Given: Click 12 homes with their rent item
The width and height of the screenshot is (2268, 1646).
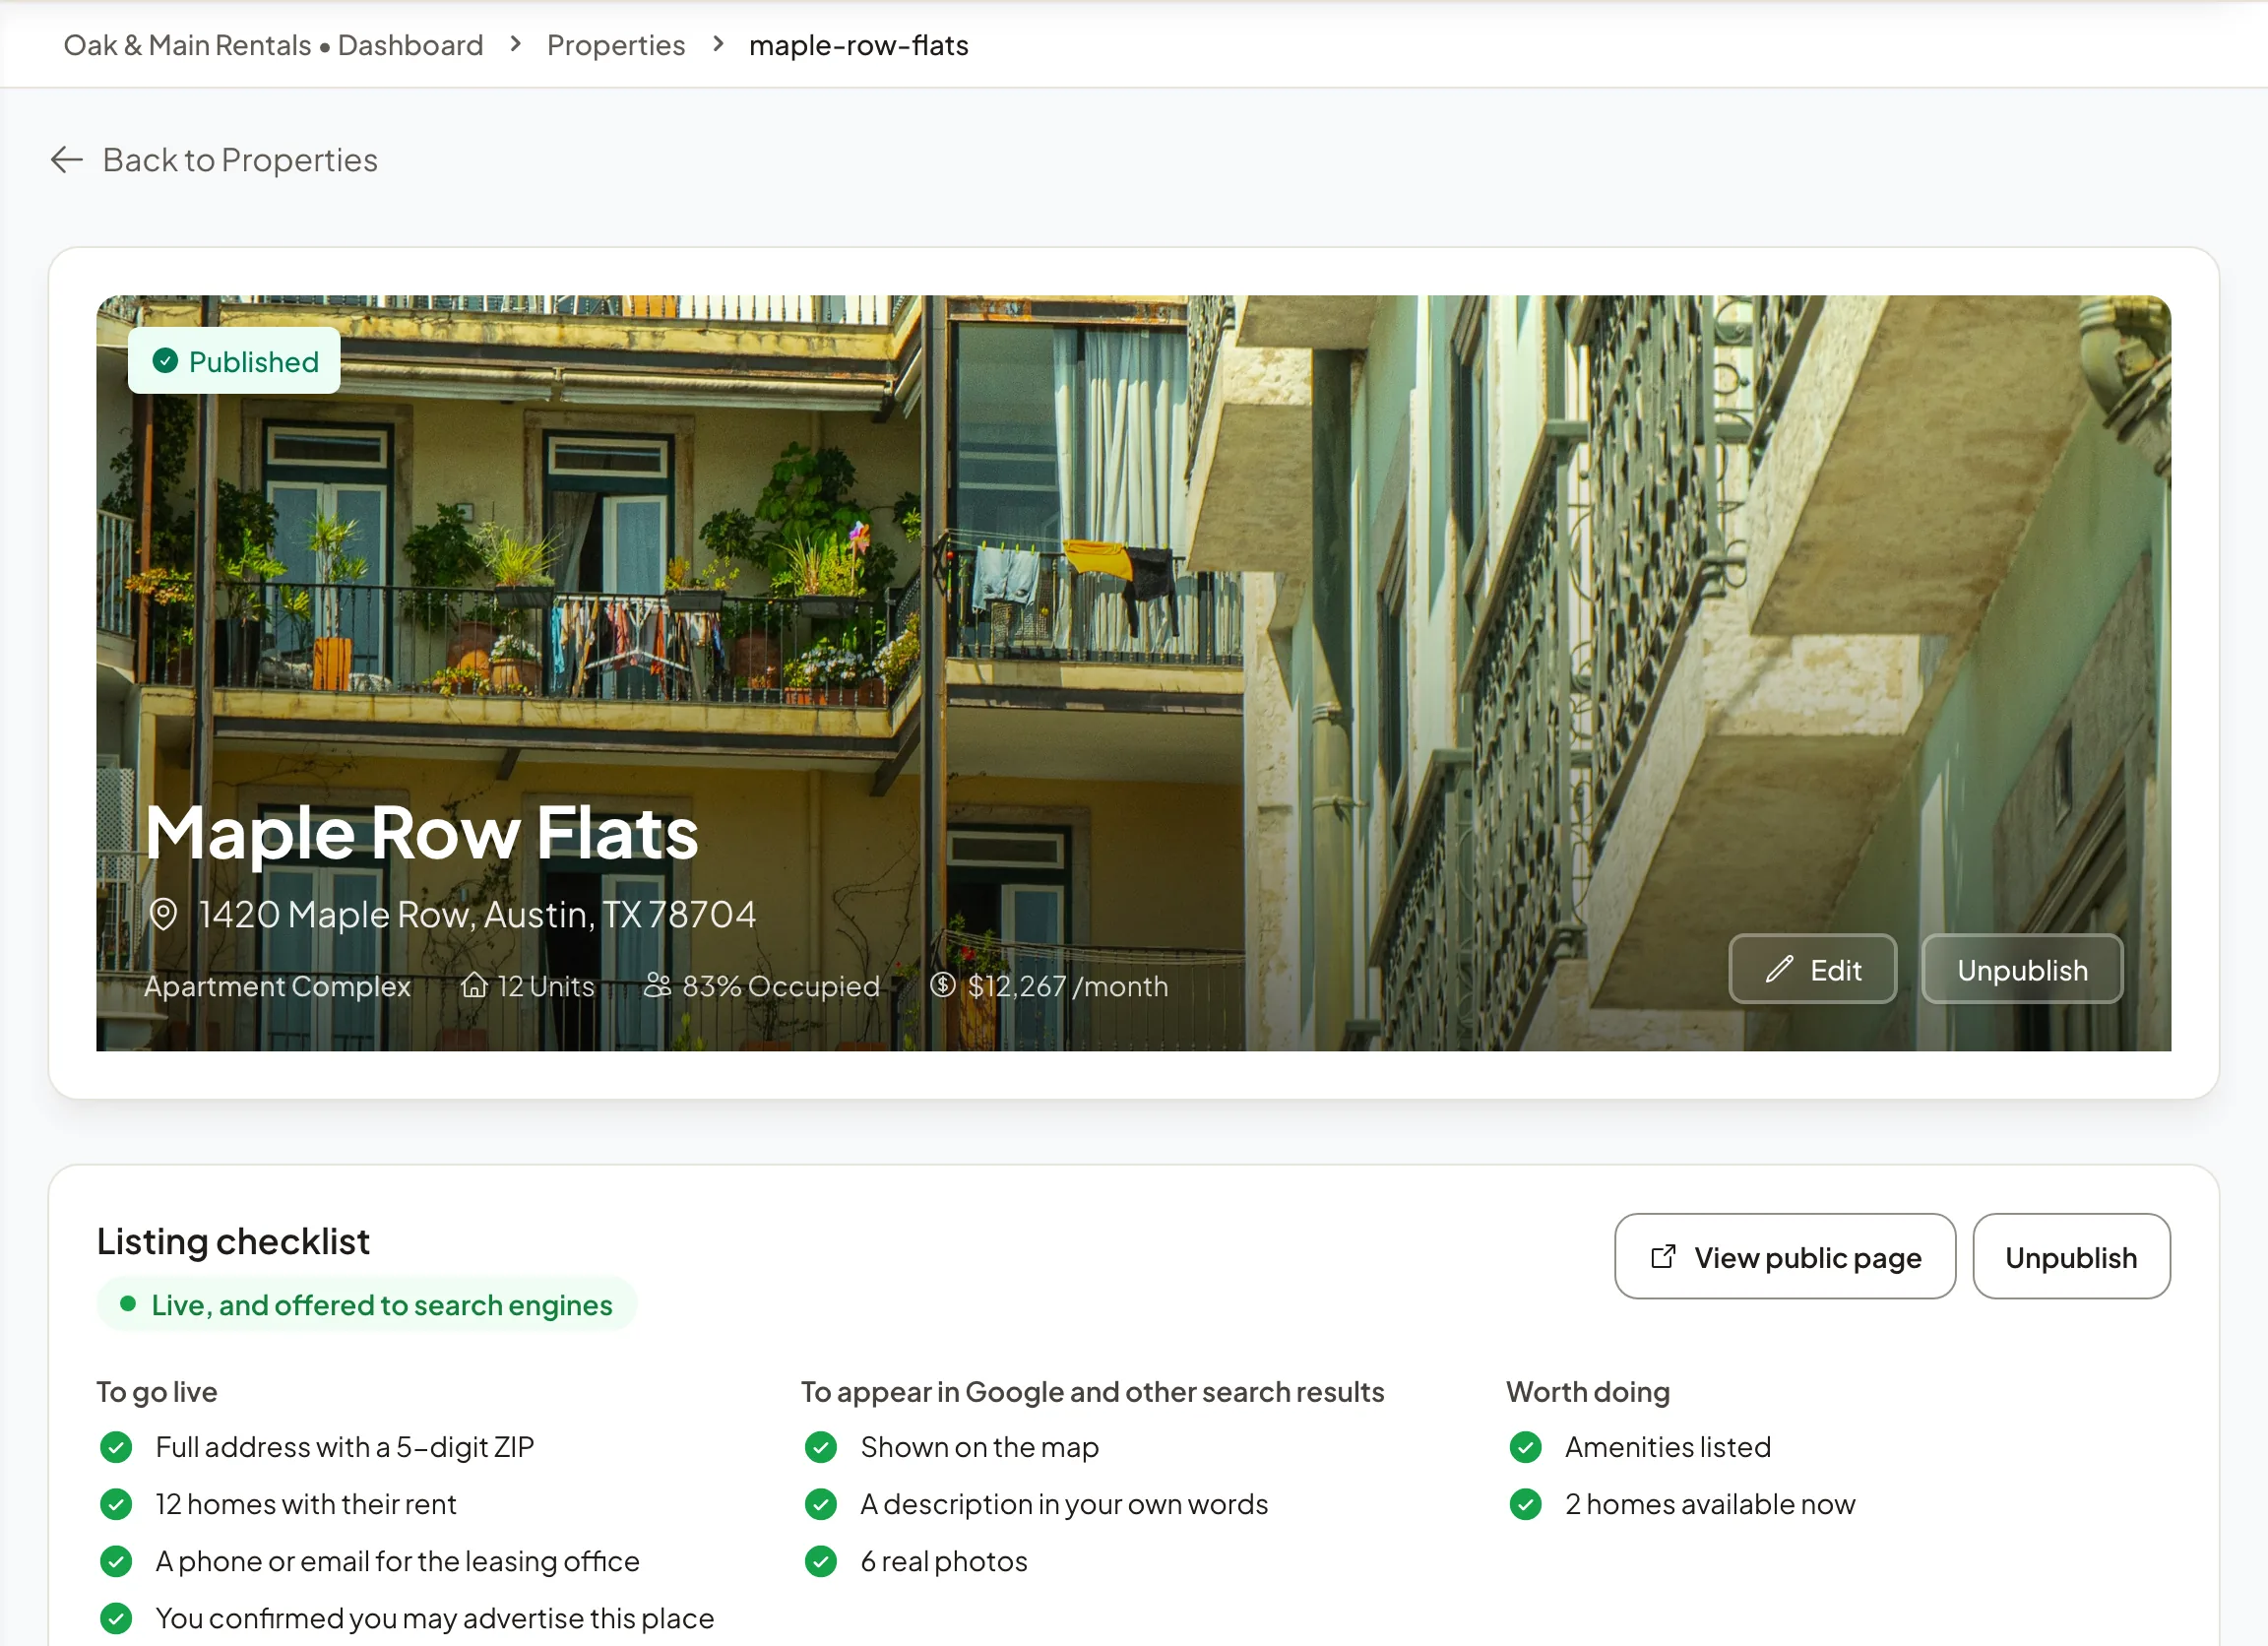Looking at the screenshot, I should (x=306, y=1504).
